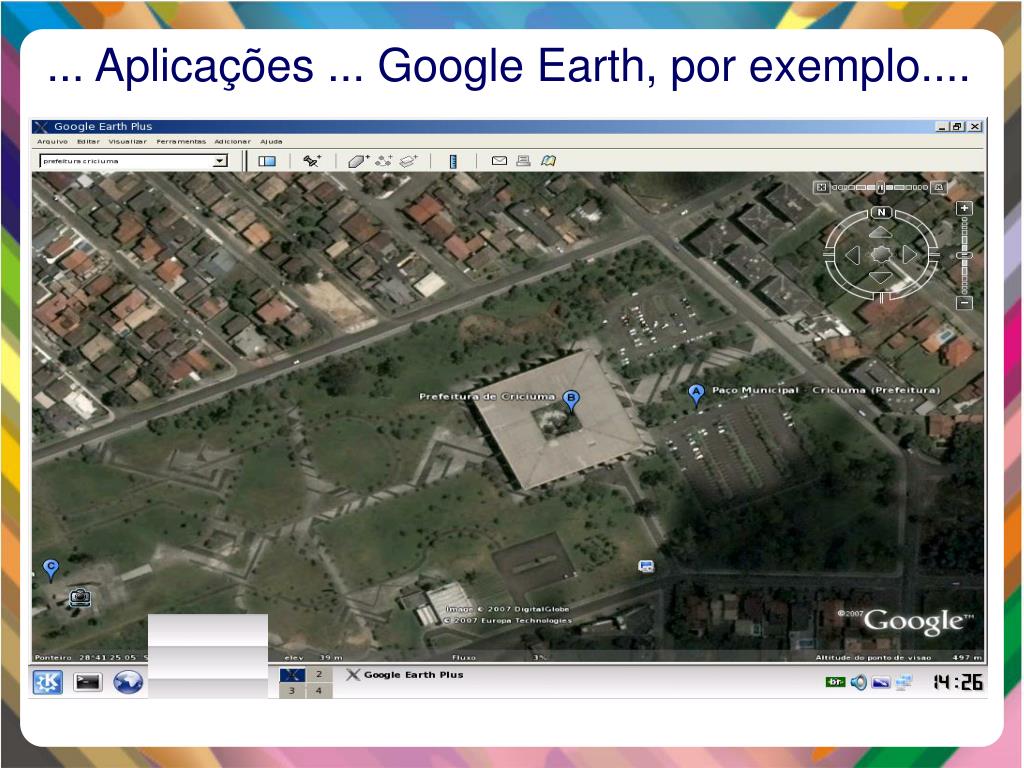Zoom in with the plus button
1024x768 pixels.
tap(964, 208)
